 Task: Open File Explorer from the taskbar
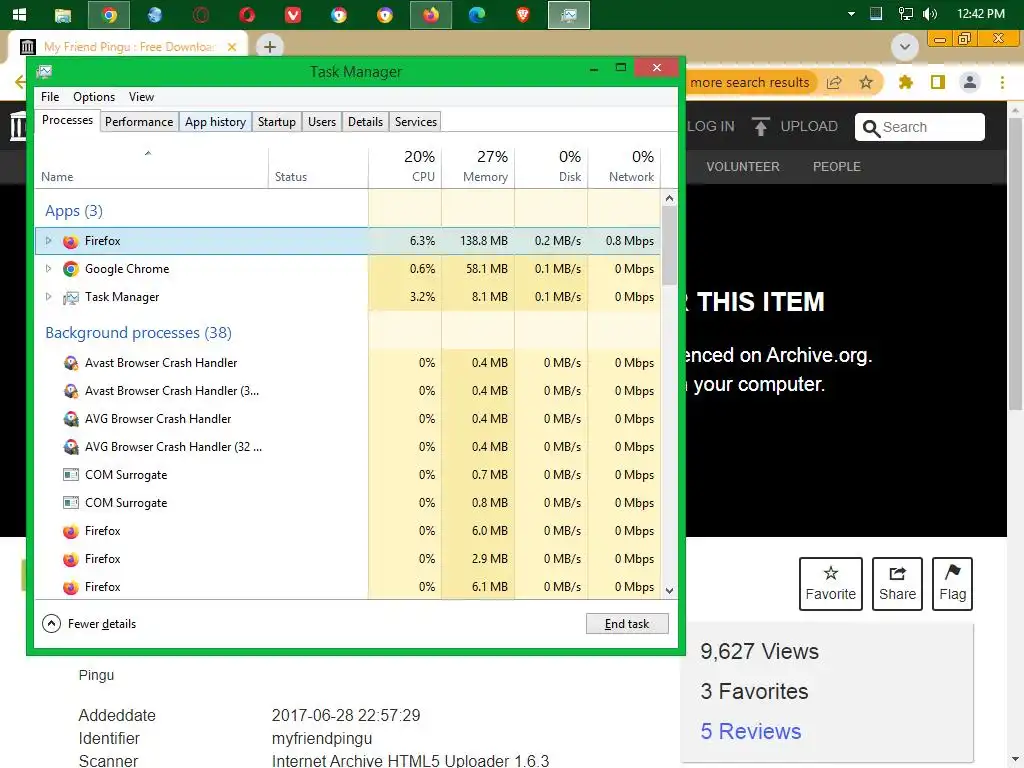pos(63,15)
